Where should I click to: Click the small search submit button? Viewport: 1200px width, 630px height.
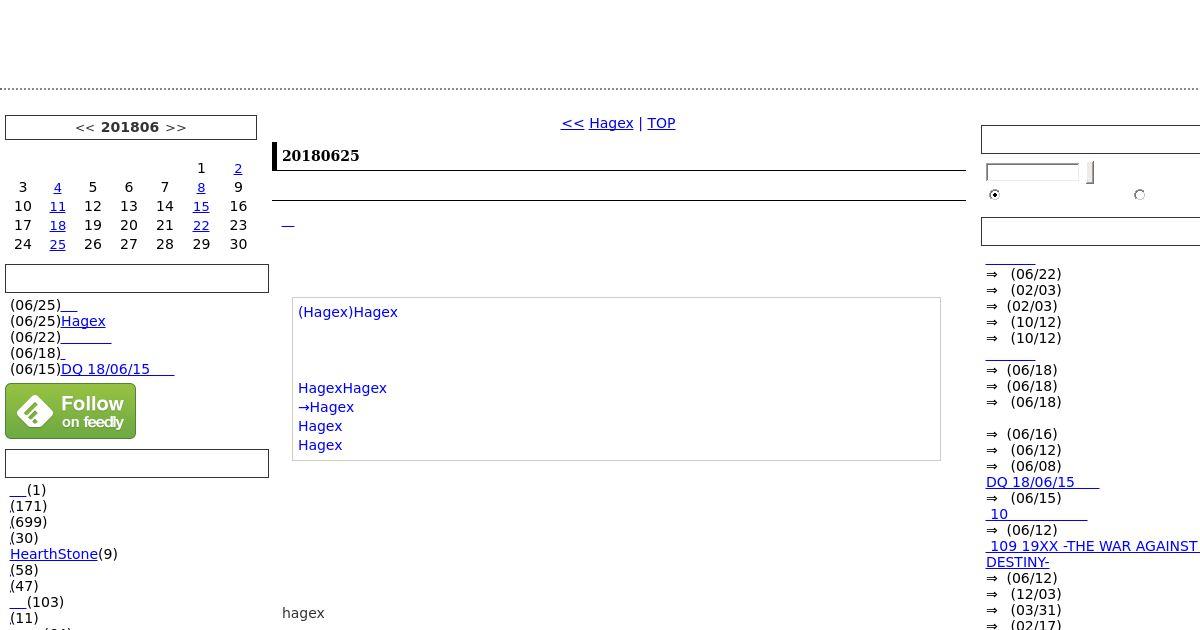(x=1090, y=172)
